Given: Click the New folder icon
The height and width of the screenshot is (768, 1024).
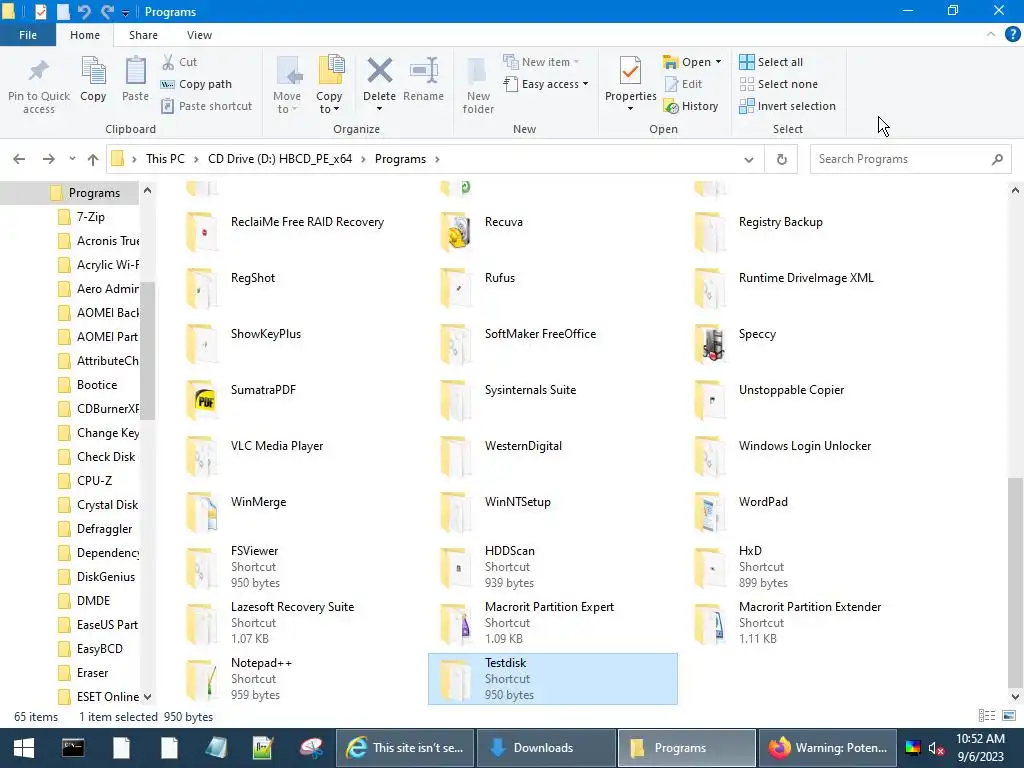Looking at the screenshot, I should coord(476,71).
